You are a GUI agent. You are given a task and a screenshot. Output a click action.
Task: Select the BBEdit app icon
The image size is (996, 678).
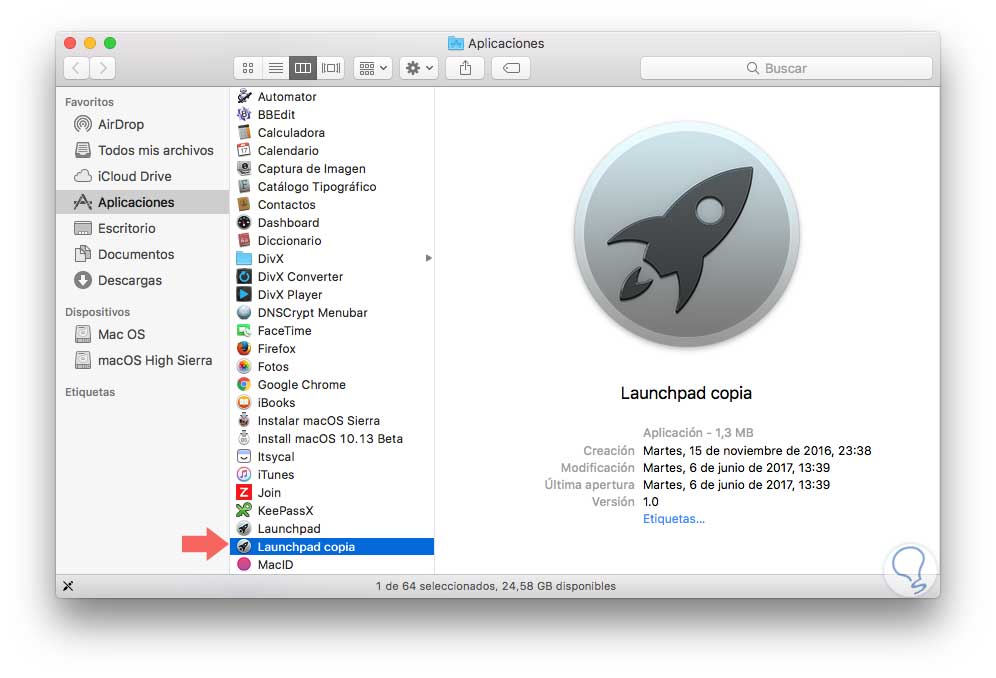pyautogui.click(x=244, y=114)
